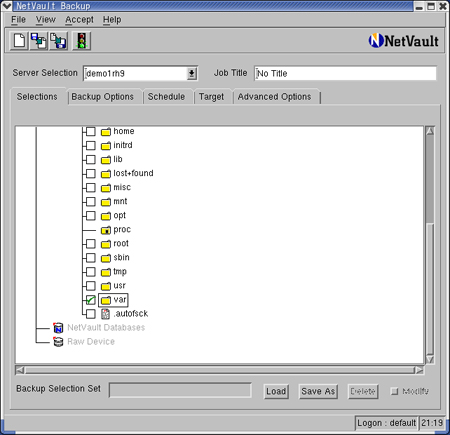Check the home folder checkbox

pyautogui.click(x=91, y=131)
